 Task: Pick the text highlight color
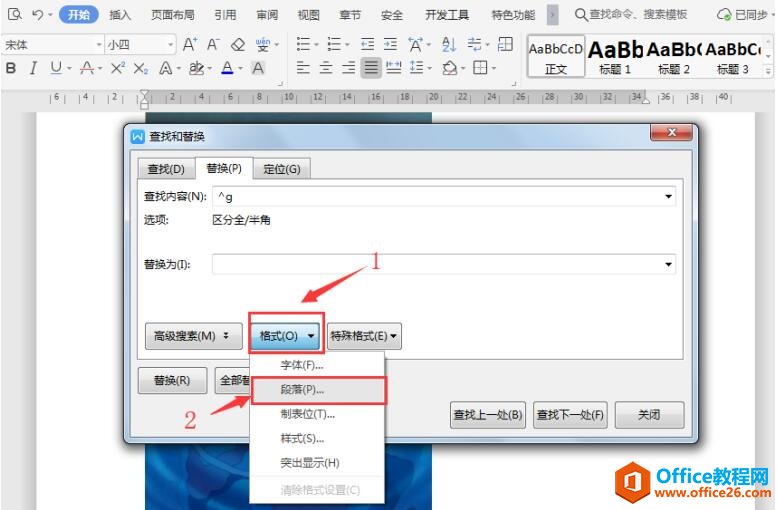click(196, 68)
